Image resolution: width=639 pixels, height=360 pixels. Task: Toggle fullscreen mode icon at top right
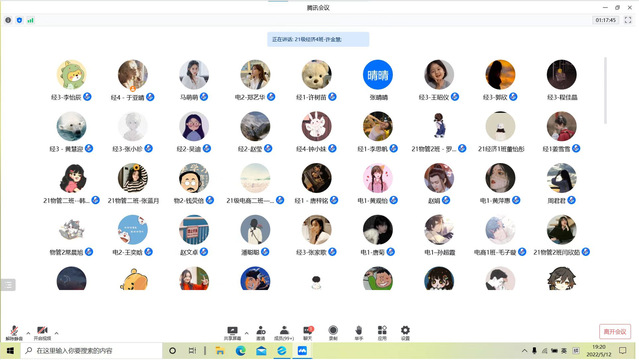tap(628, 20)
